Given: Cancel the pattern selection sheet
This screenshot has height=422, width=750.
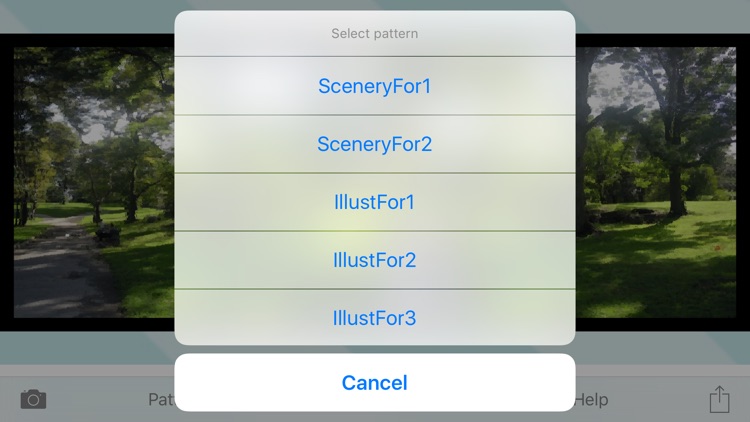Looking at the screenshot, I should (x=375, y=382).
